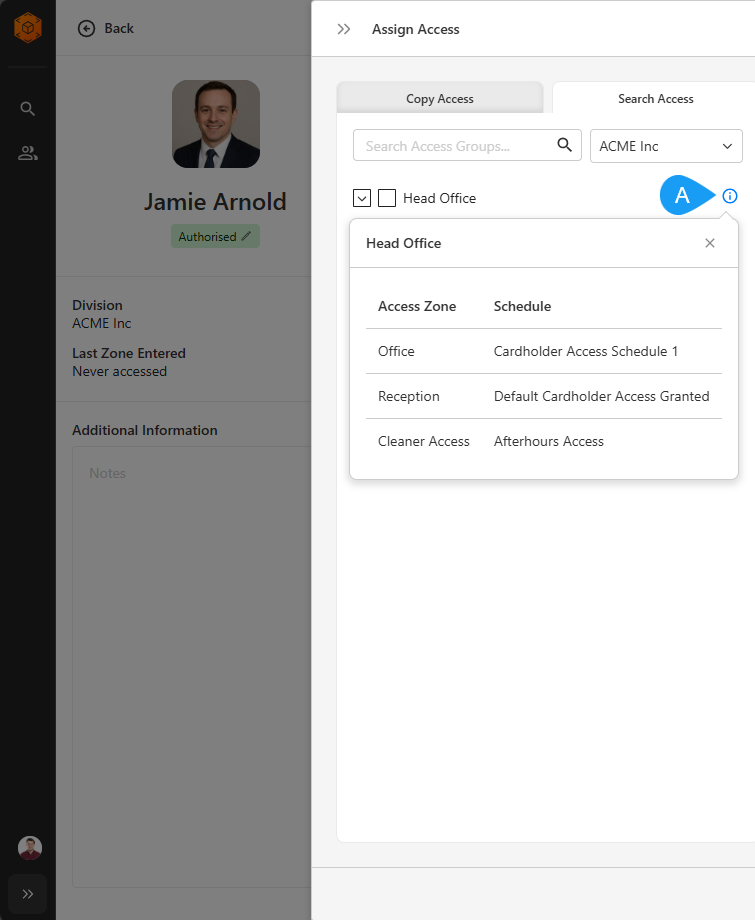
Task: Click the magnifier in the access groups search field
Action: (x=565, y=145)
